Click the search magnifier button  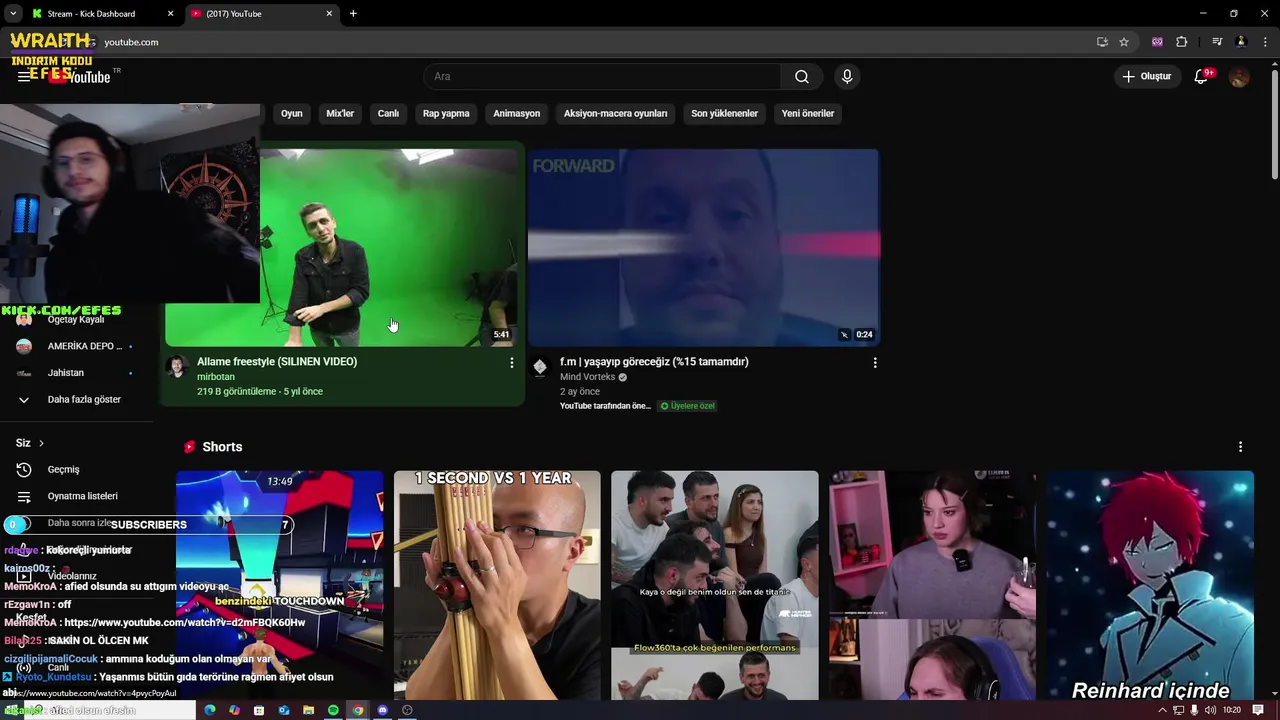pyautogui.click(x=802, y=77)
